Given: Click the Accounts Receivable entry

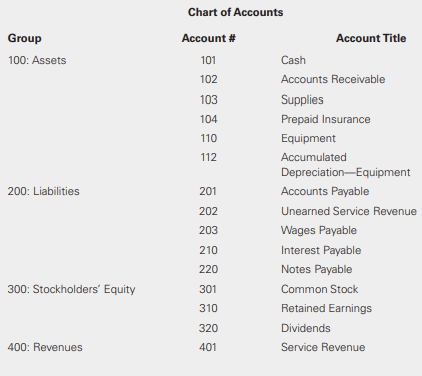Looking at the screenshot, I should pyautogui.click(x=333, y=79).
